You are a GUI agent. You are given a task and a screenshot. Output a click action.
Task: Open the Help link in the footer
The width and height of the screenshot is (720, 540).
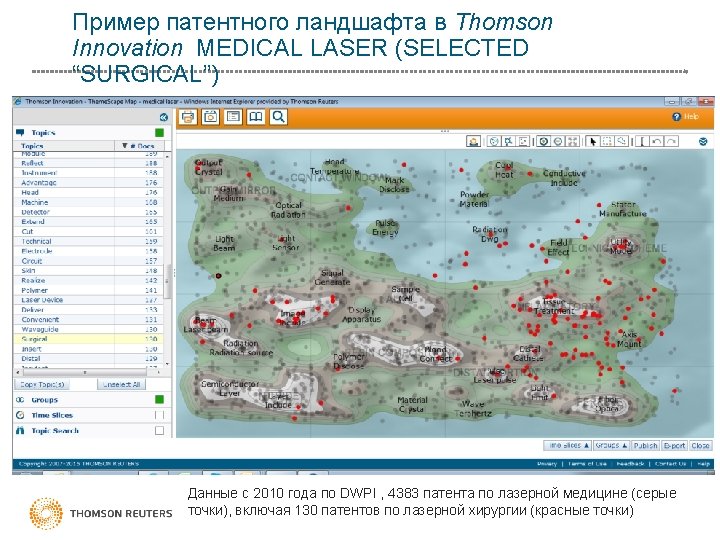pos(703,464)
